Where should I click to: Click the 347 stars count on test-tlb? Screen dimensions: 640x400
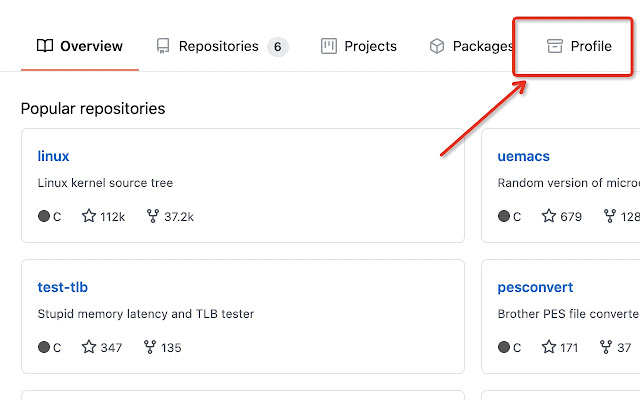(111, 348)
